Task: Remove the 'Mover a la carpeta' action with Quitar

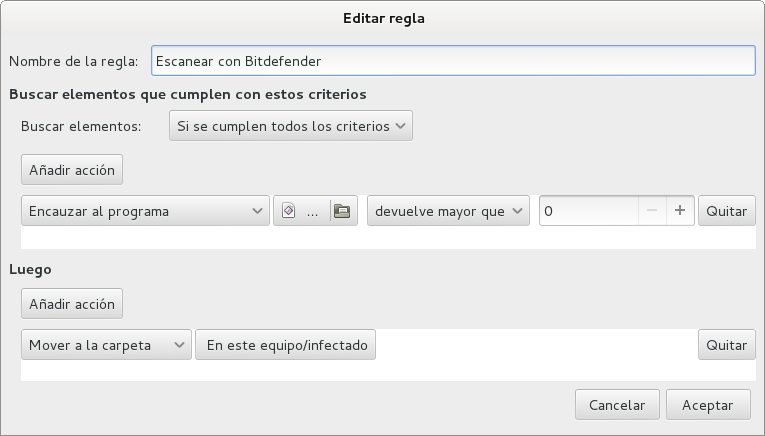Action: click(x=726, y=345)
